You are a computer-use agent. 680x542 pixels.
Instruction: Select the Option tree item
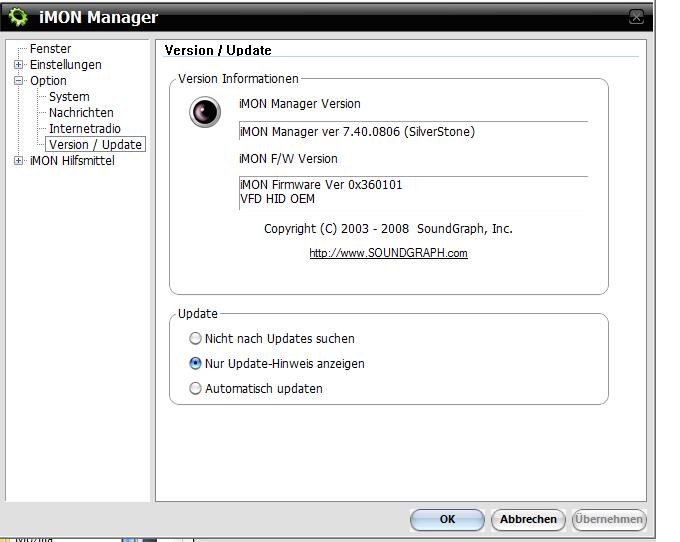[48, 81]
